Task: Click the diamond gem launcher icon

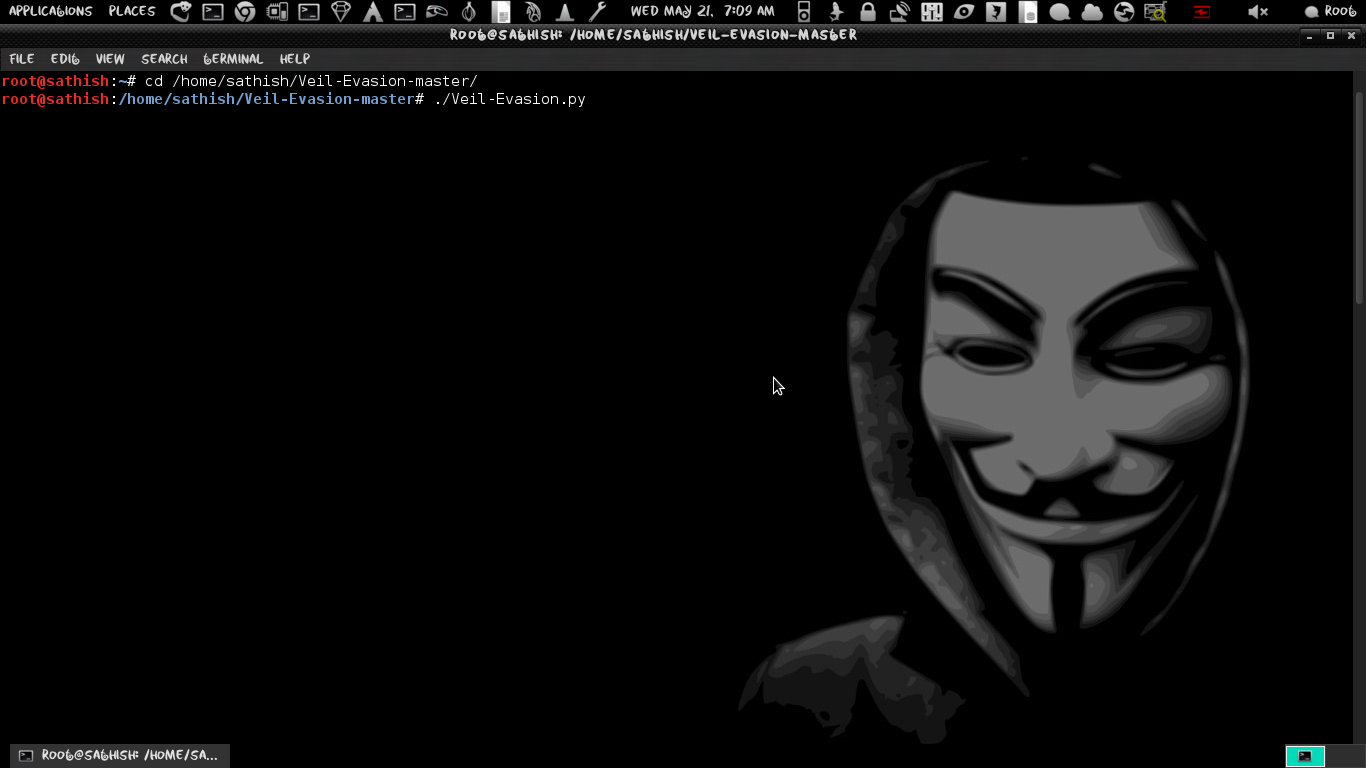Action: pyautogui.click(x=341, y=12)
